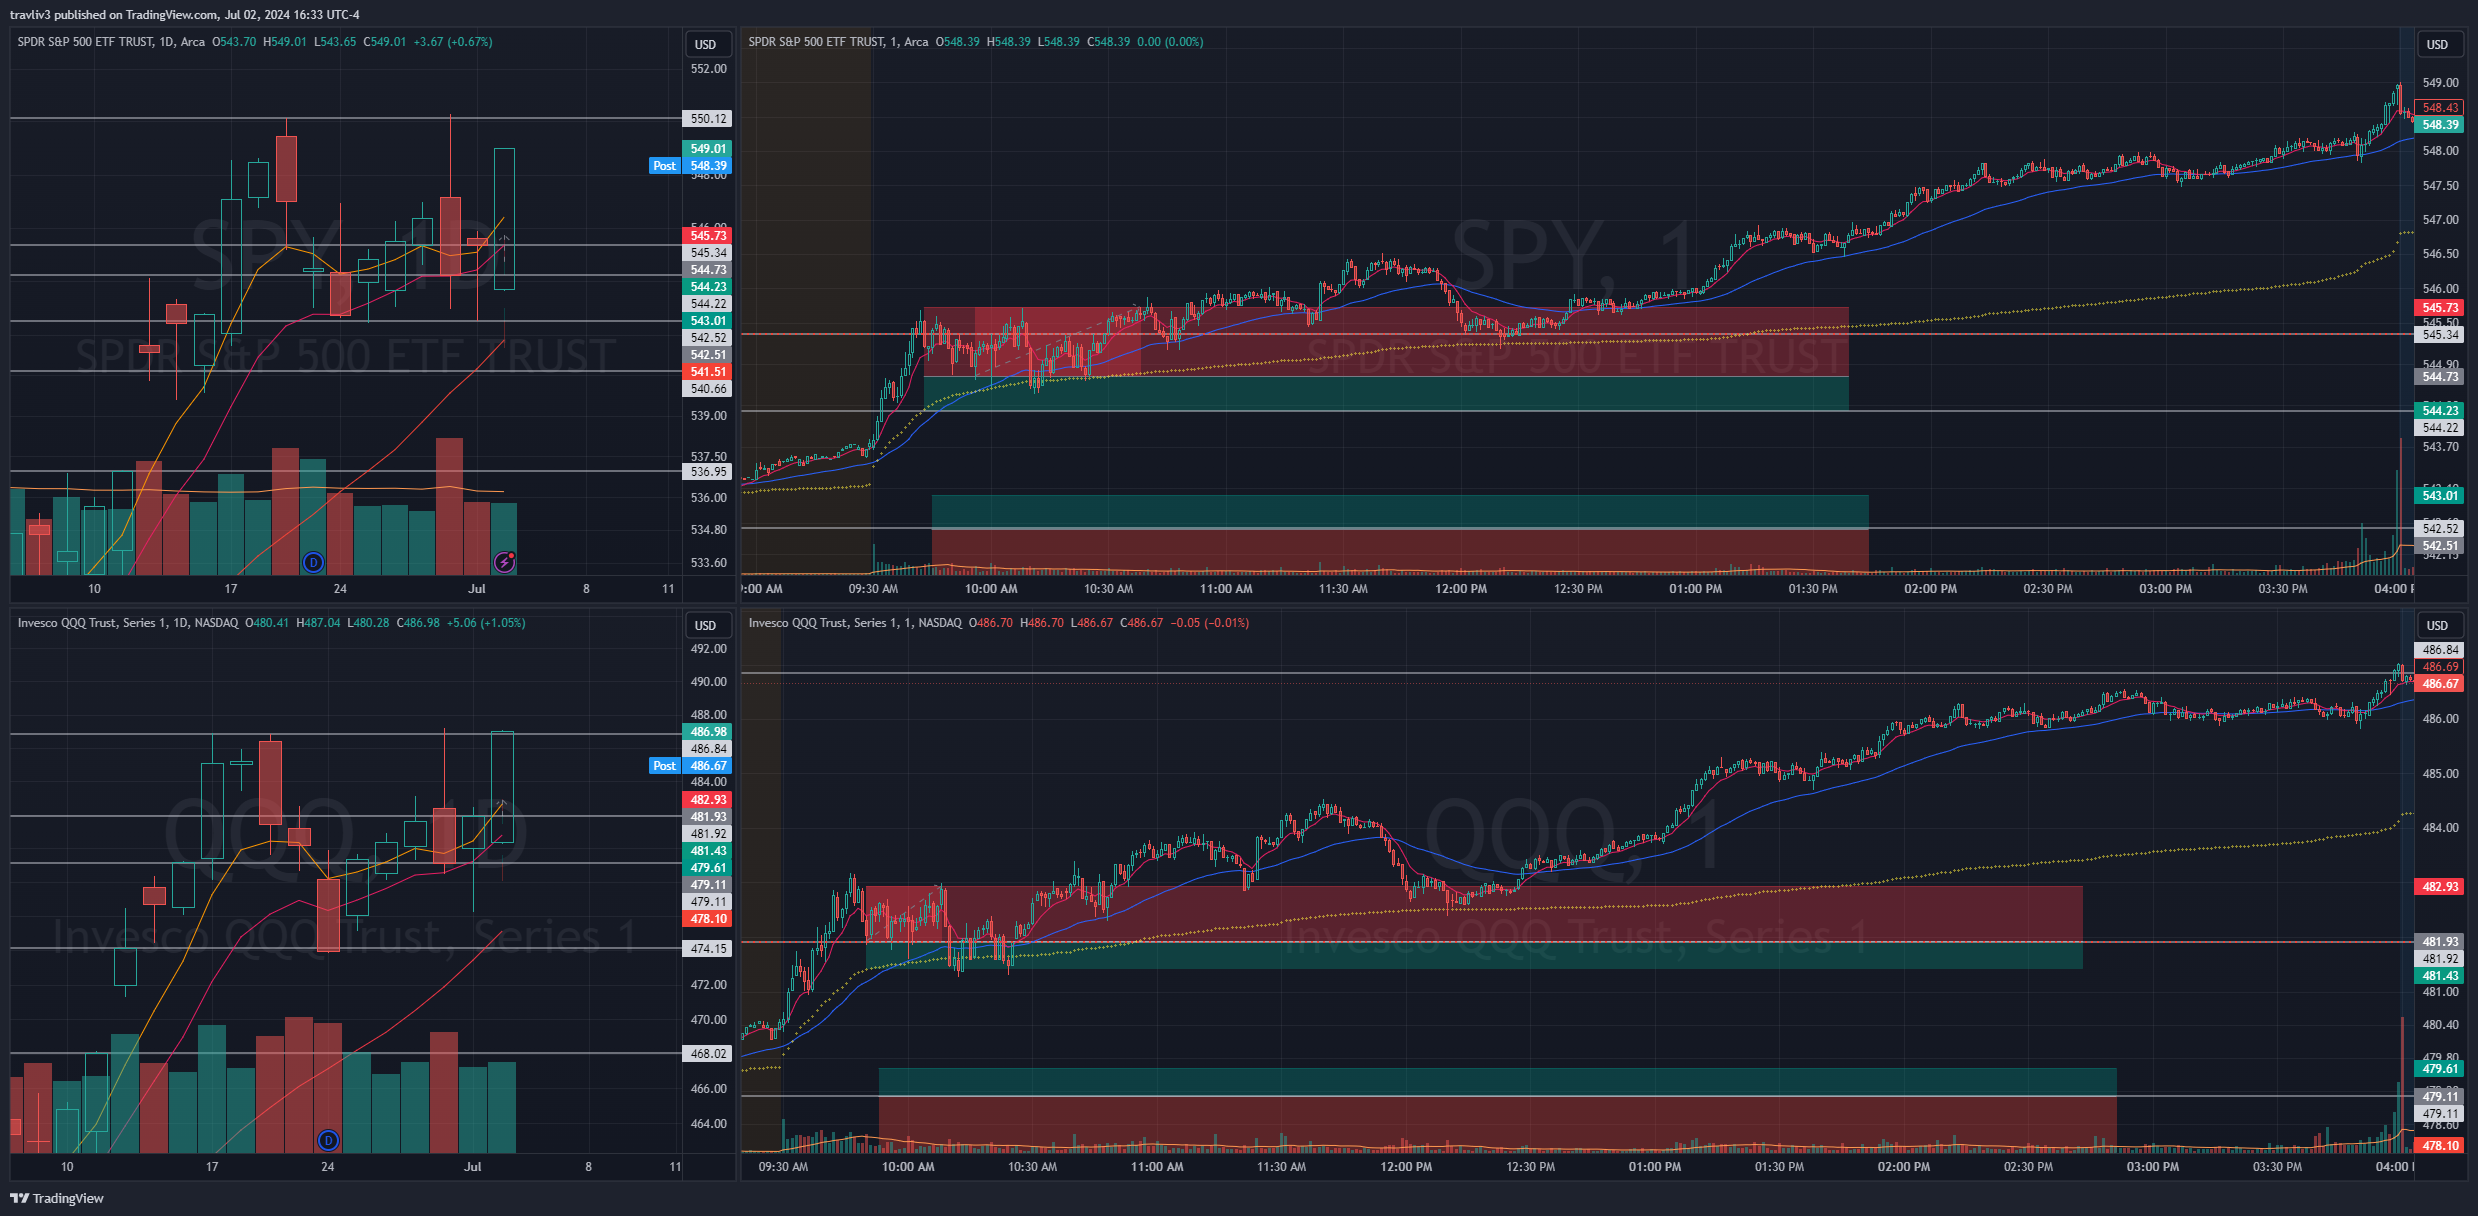Click the USD currency button on SPY 1-minute chart
Screen dimensions: 2478x1216
(2437, 44)
